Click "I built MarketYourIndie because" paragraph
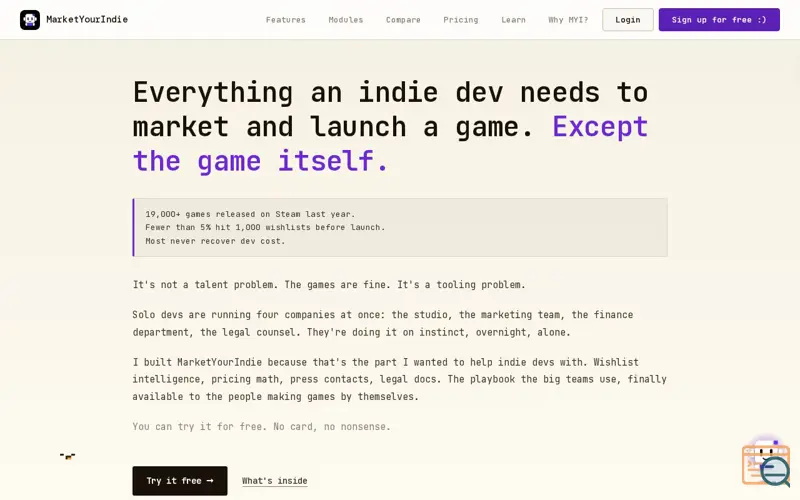The image size is (800, 500). (399, 379)
